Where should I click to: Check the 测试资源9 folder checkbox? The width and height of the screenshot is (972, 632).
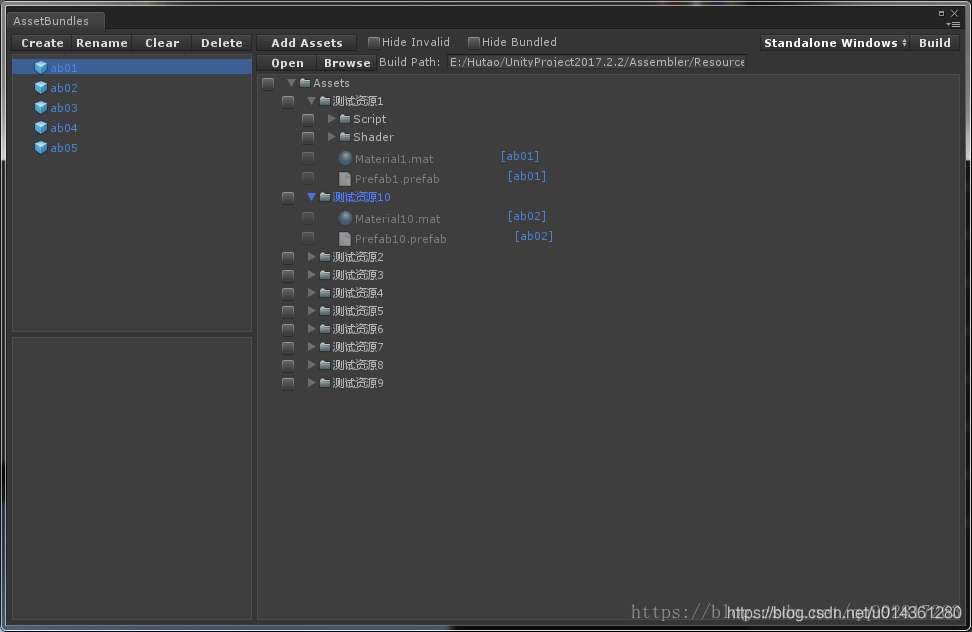click(288, 383)
